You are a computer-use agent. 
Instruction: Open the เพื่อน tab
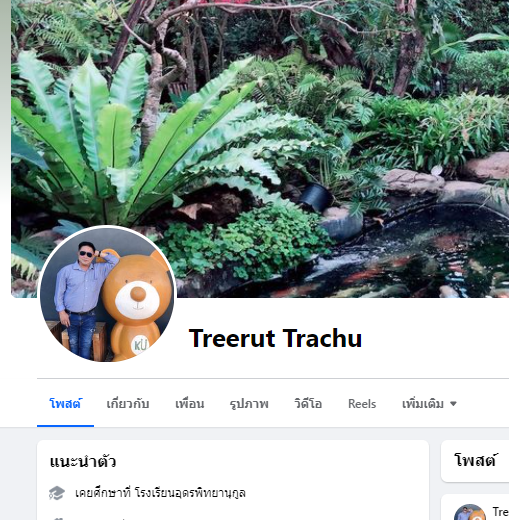click(190, 404)
